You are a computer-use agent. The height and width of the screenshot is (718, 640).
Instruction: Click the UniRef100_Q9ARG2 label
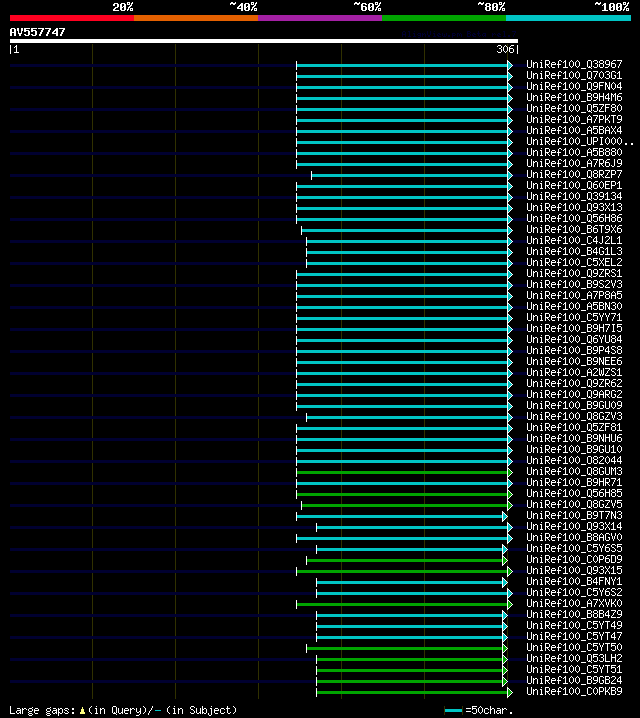click(574, 394)
